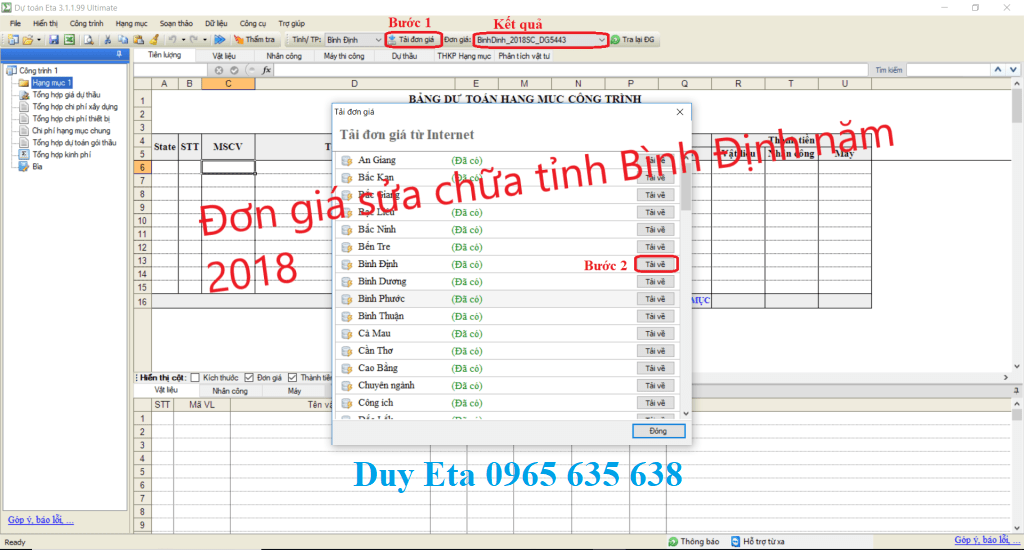Click the cut scissors icon
Viewport: 1024px width, 550px height.
pos(108,40)
